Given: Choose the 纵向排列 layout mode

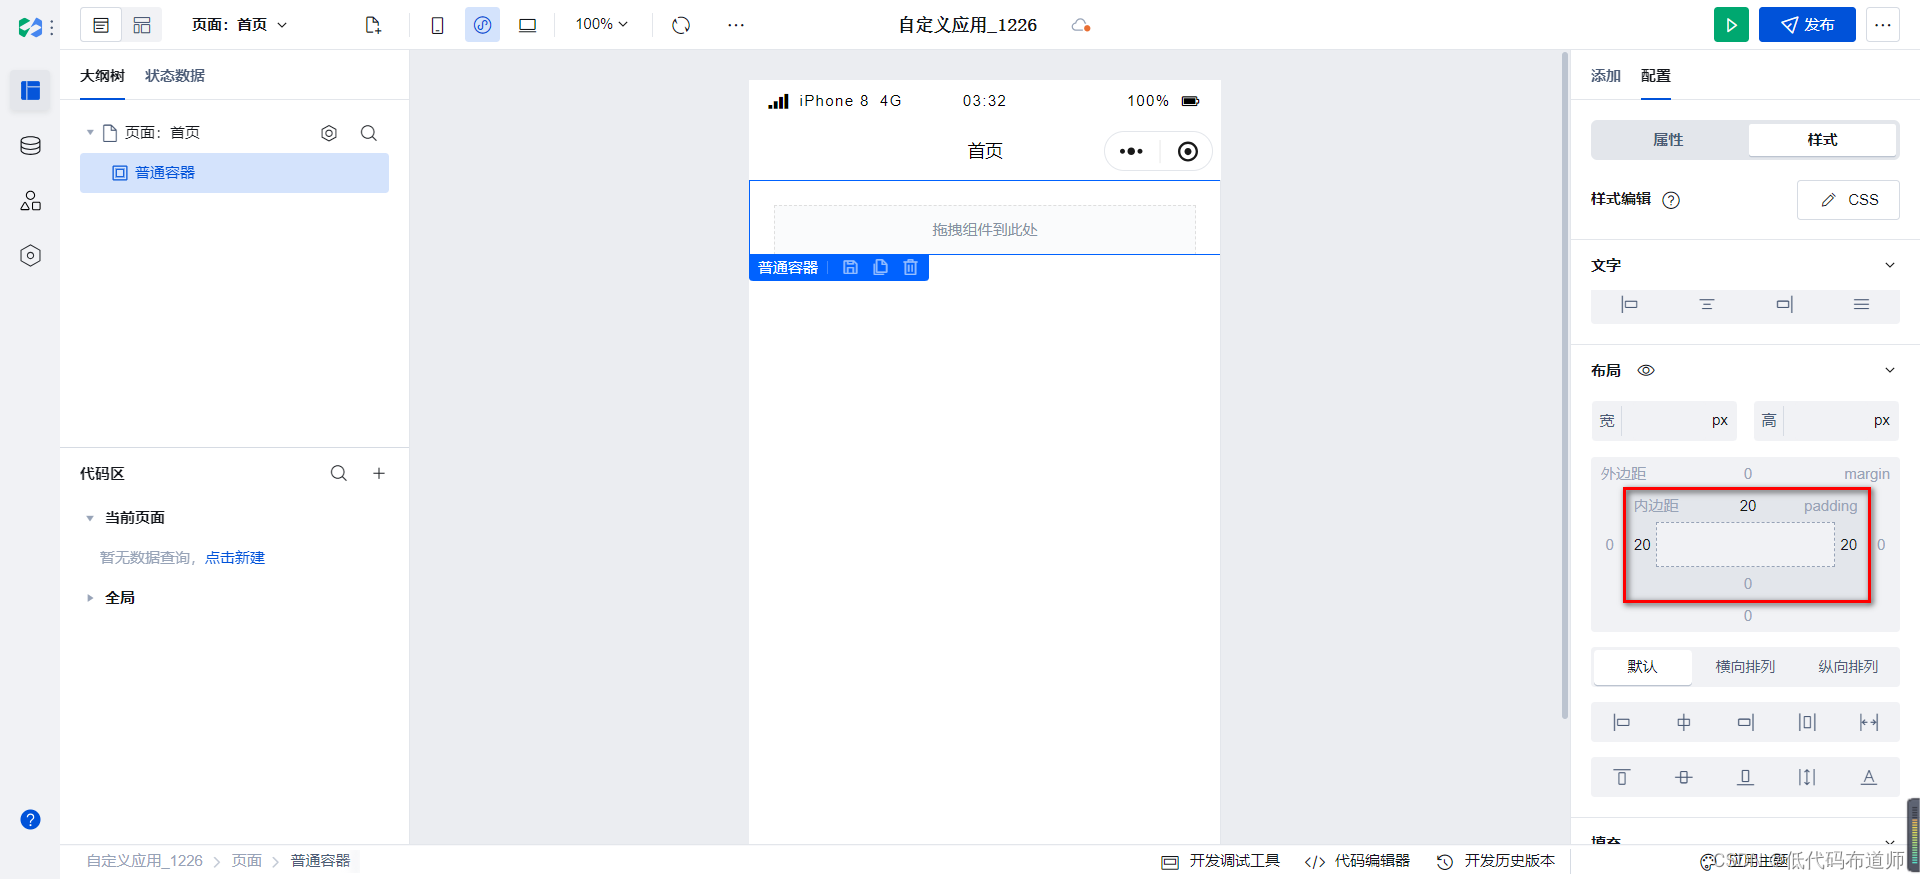Looking at the screenshot, I should click(x=1848, y=667).
